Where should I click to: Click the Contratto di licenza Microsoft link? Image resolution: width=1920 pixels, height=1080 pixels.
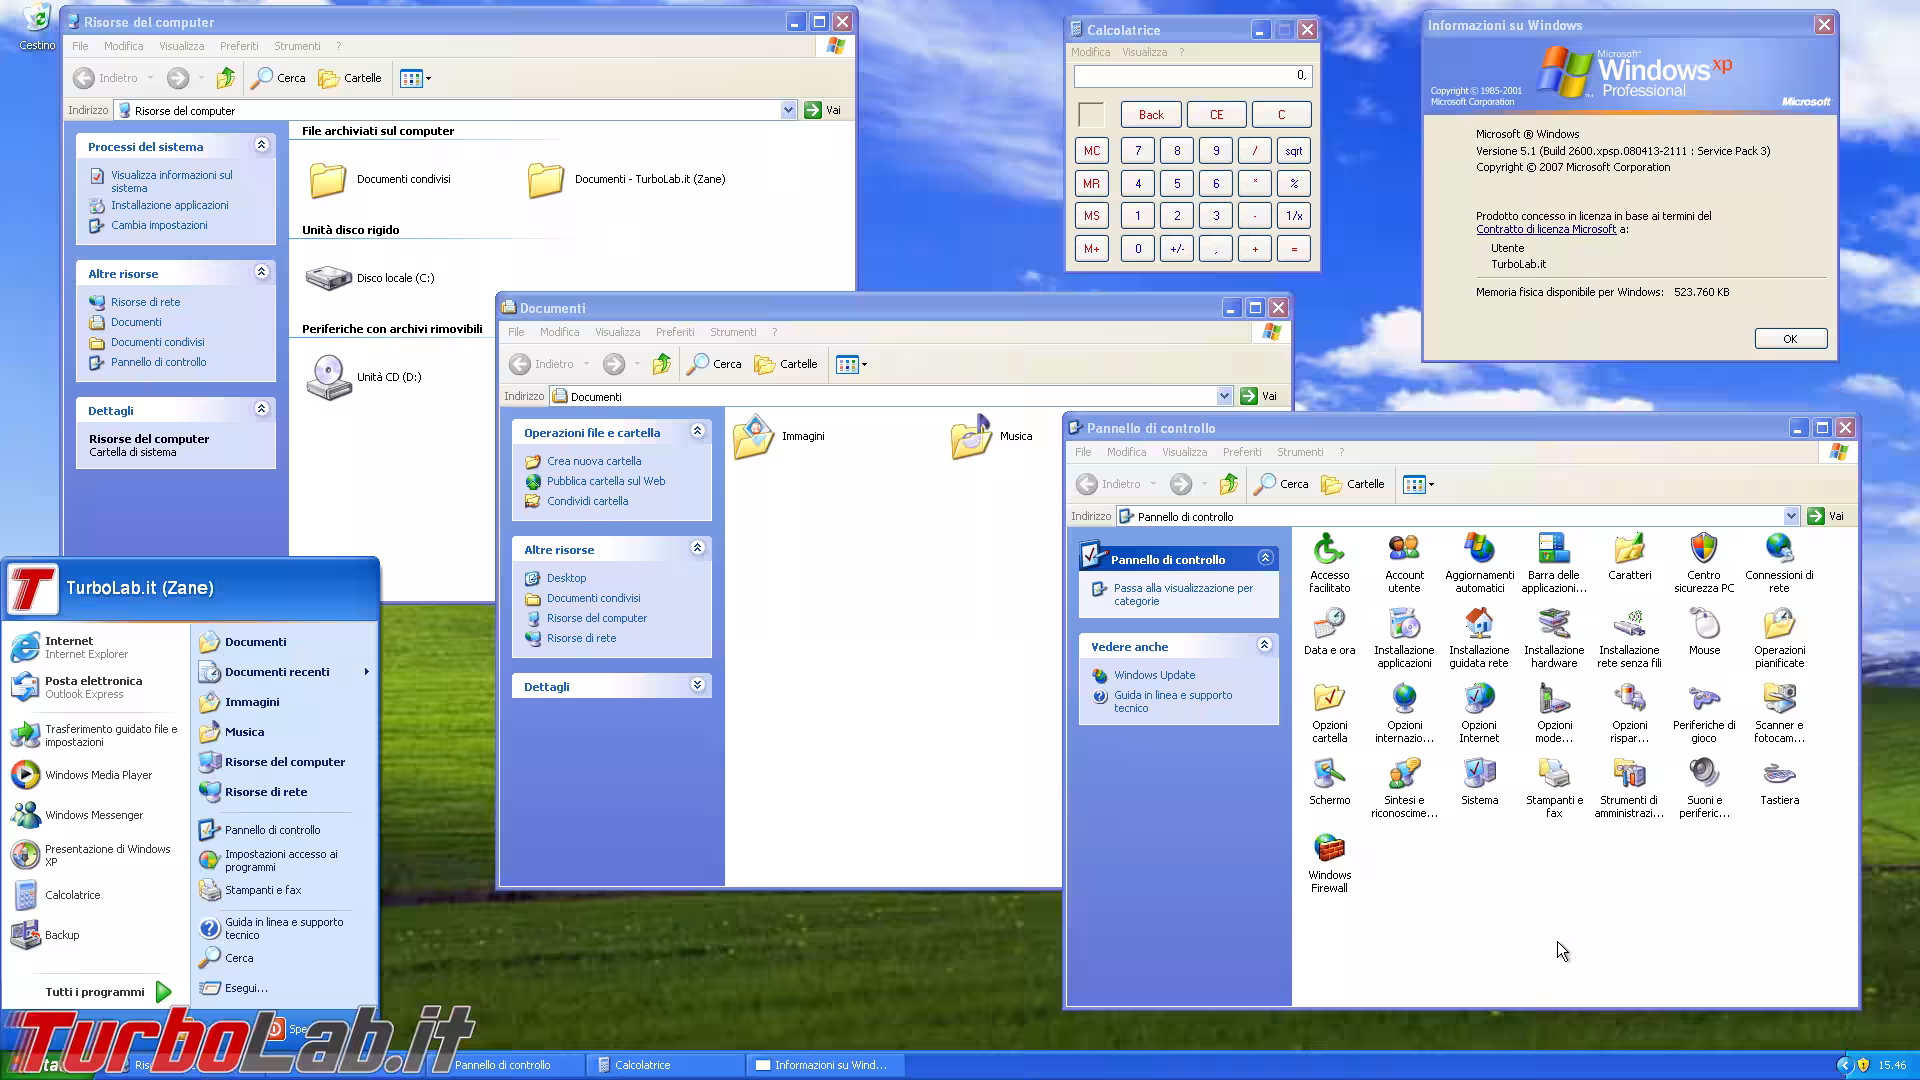1545,229
